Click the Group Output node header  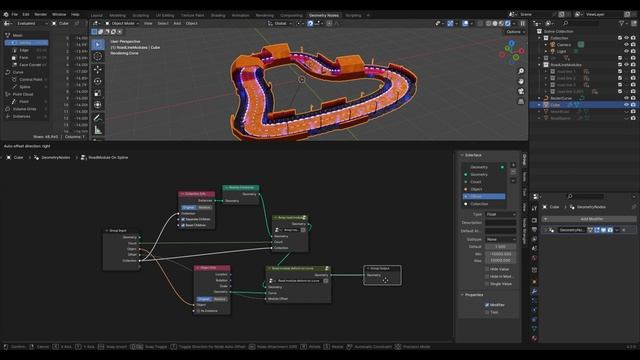click(382, 268)
